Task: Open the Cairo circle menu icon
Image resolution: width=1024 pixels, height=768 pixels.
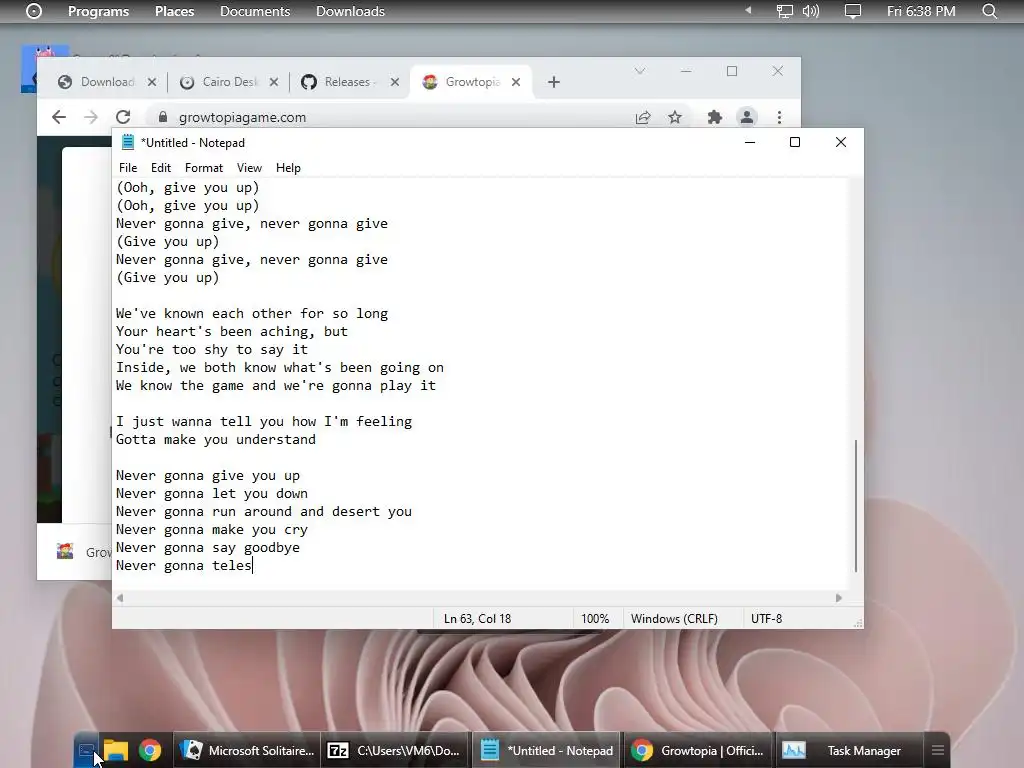Action: [x=34, y=11]
